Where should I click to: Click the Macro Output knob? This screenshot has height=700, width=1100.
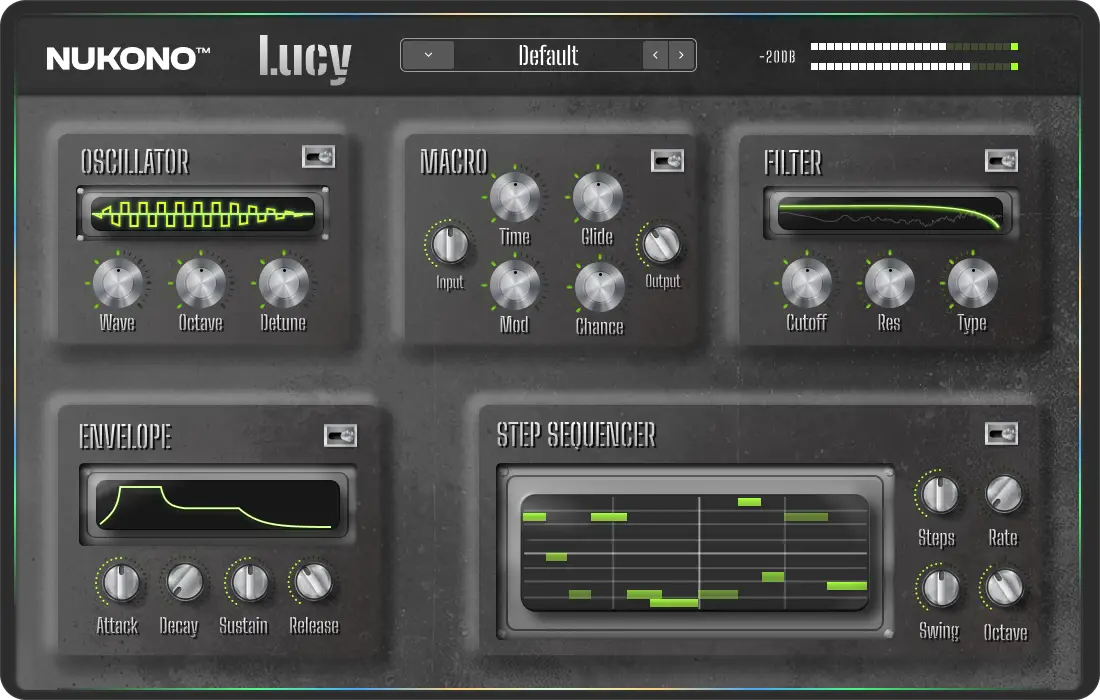pos(661,243)
